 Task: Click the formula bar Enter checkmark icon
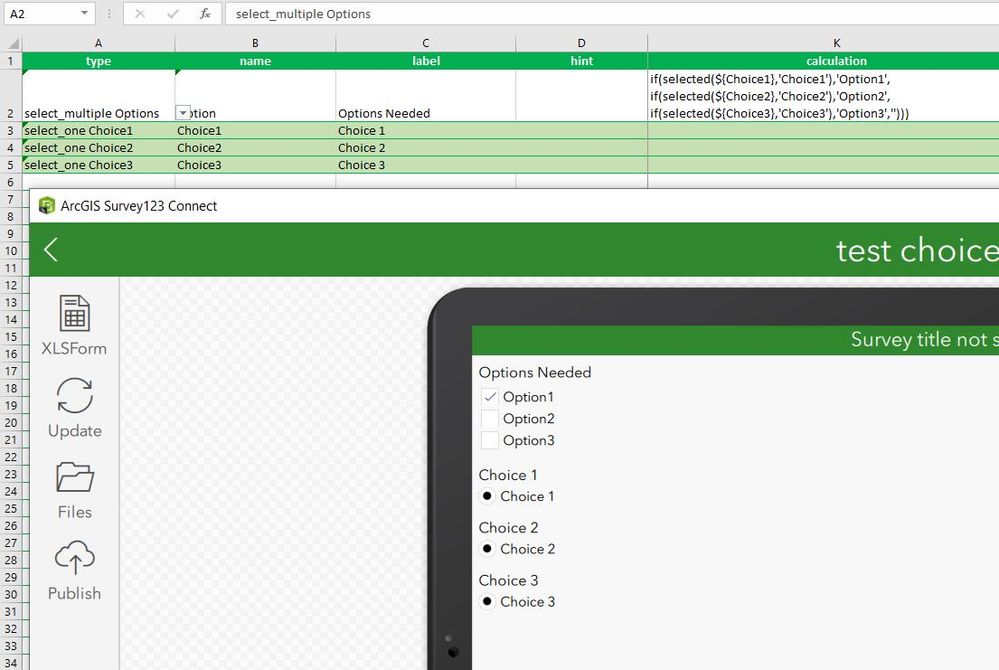click(x=173, y=13)
